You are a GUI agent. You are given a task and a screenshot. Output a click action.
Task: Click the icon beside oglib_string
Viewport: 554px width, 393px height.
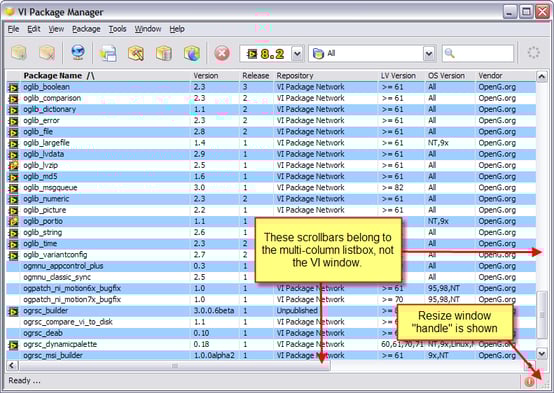(13, 233)
